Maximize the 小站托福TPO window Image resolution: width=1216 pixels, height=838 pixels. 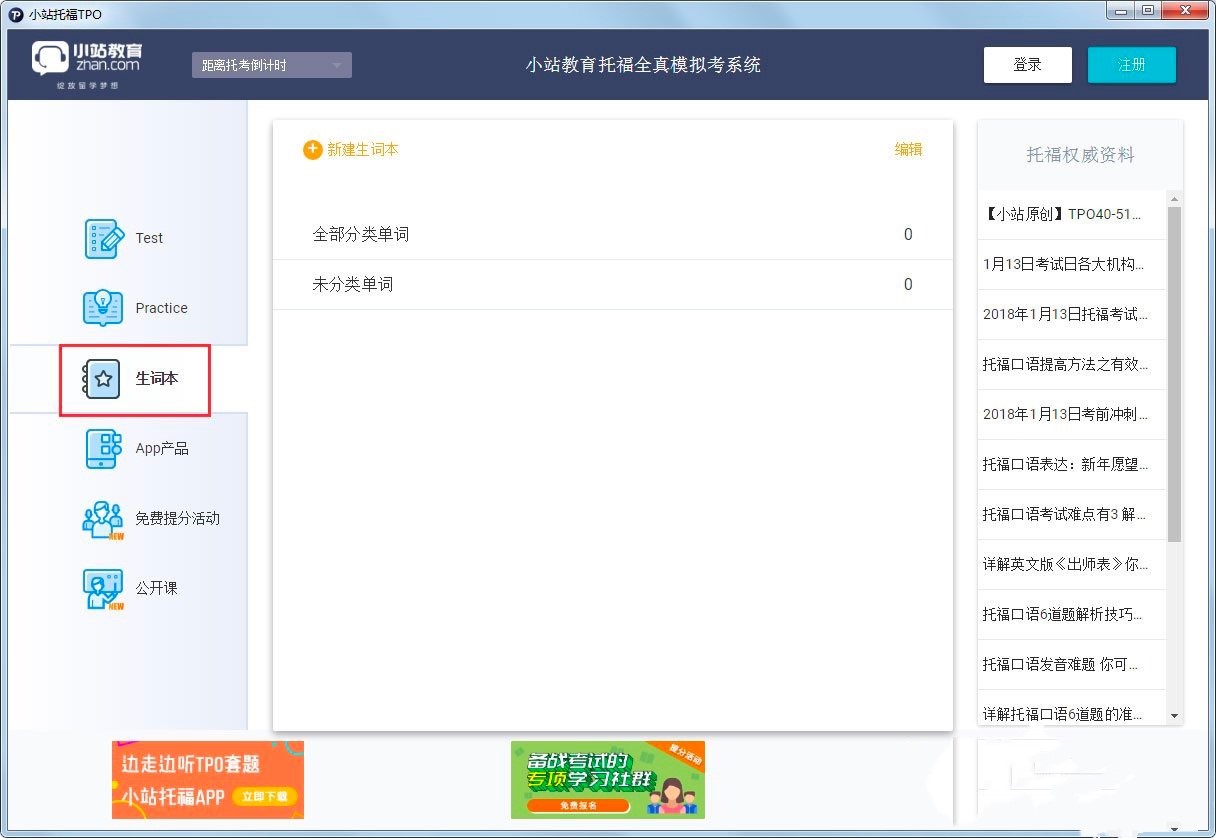point(1147,10)
